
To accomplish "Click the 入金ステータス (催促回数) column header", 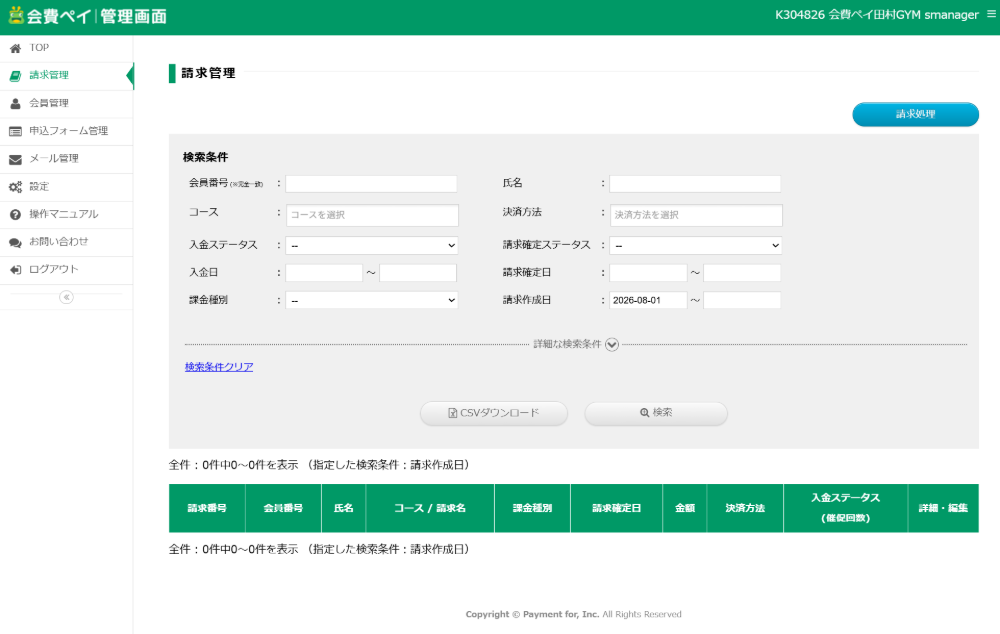I will pos(846,508).
